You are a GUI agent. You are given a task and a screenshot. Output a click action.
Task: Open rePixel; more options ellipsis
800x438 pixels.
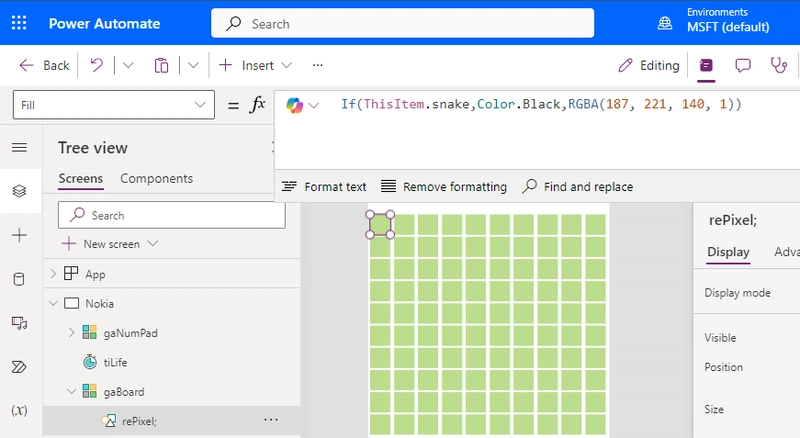click(271, 420)
